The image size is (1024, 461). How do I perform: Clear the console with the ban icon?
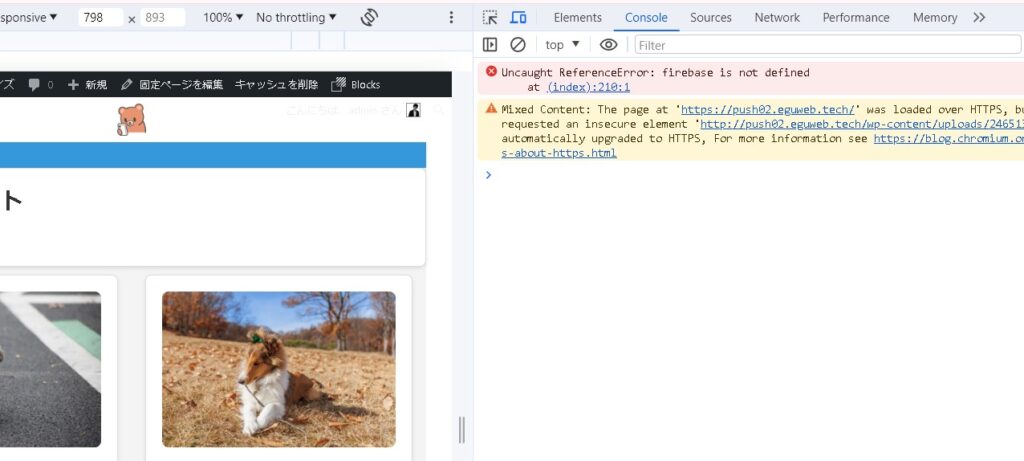[518, 45]
